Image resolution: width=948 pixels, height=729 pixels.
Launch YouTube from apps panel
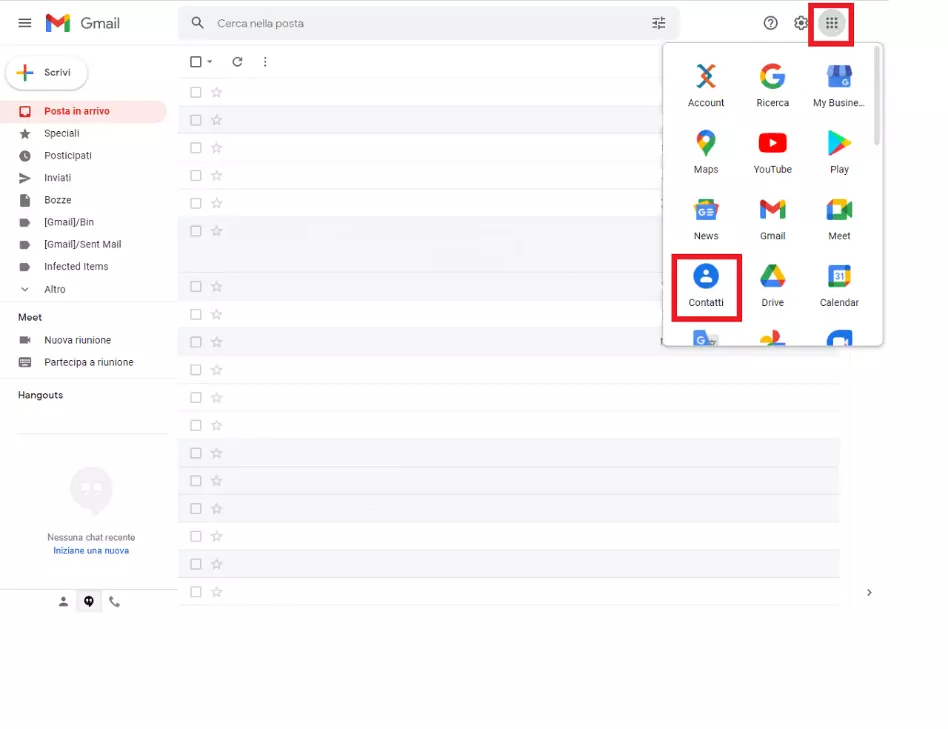tap(772, 152)
